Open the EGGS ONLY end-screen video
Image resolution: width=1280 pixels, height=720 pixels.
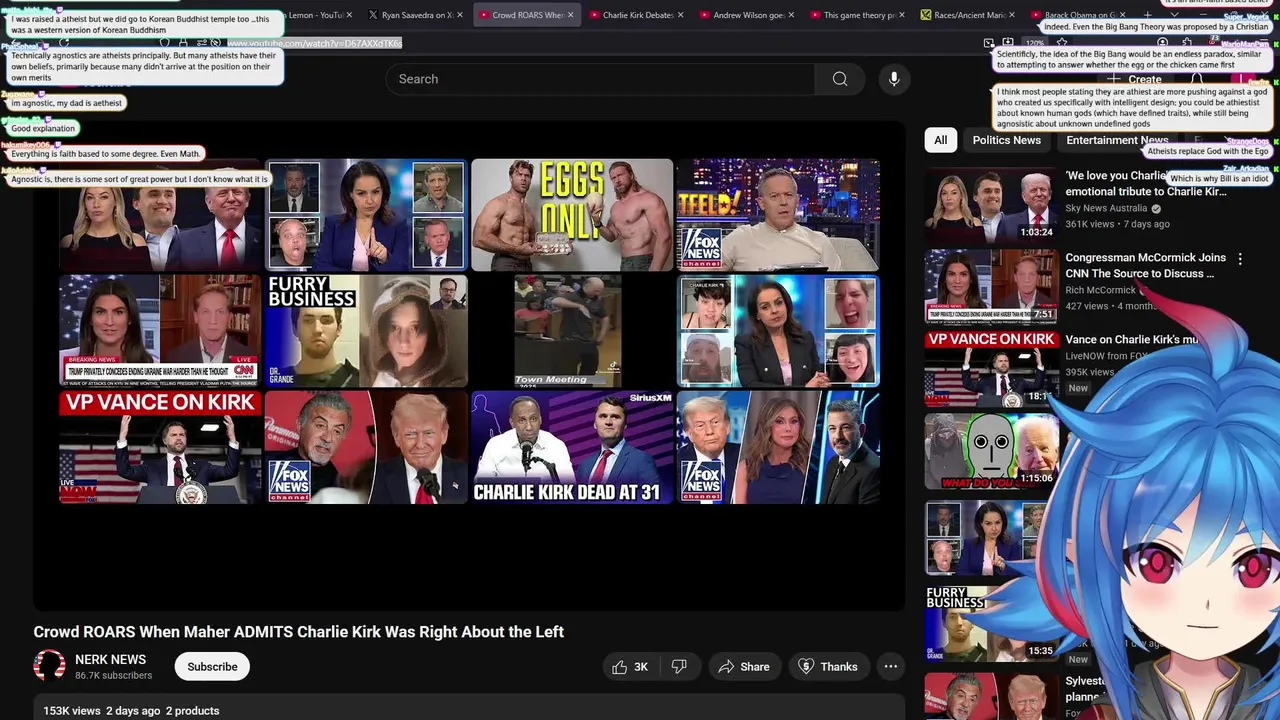pyautogui.click(x=572, y=215)
